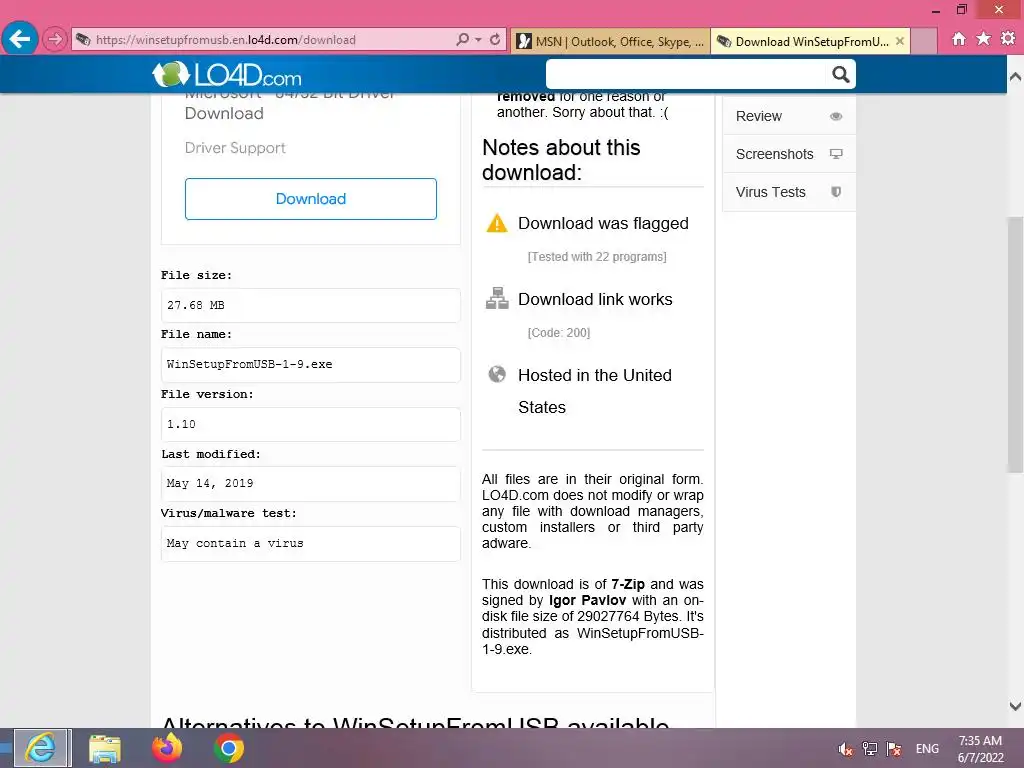Launch Firefox from the taskbar

coord(167,748)
